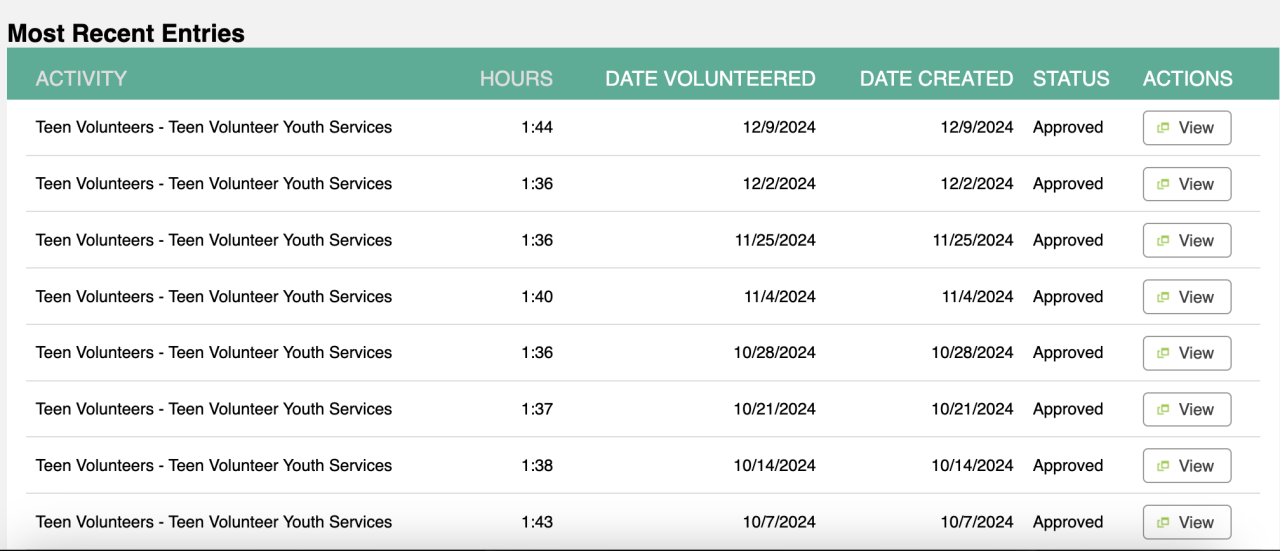Viewport: 1280px width, 551px height.
Task: Click the View icon for the 11/25/2024 entry
Action: point(1164,241)
